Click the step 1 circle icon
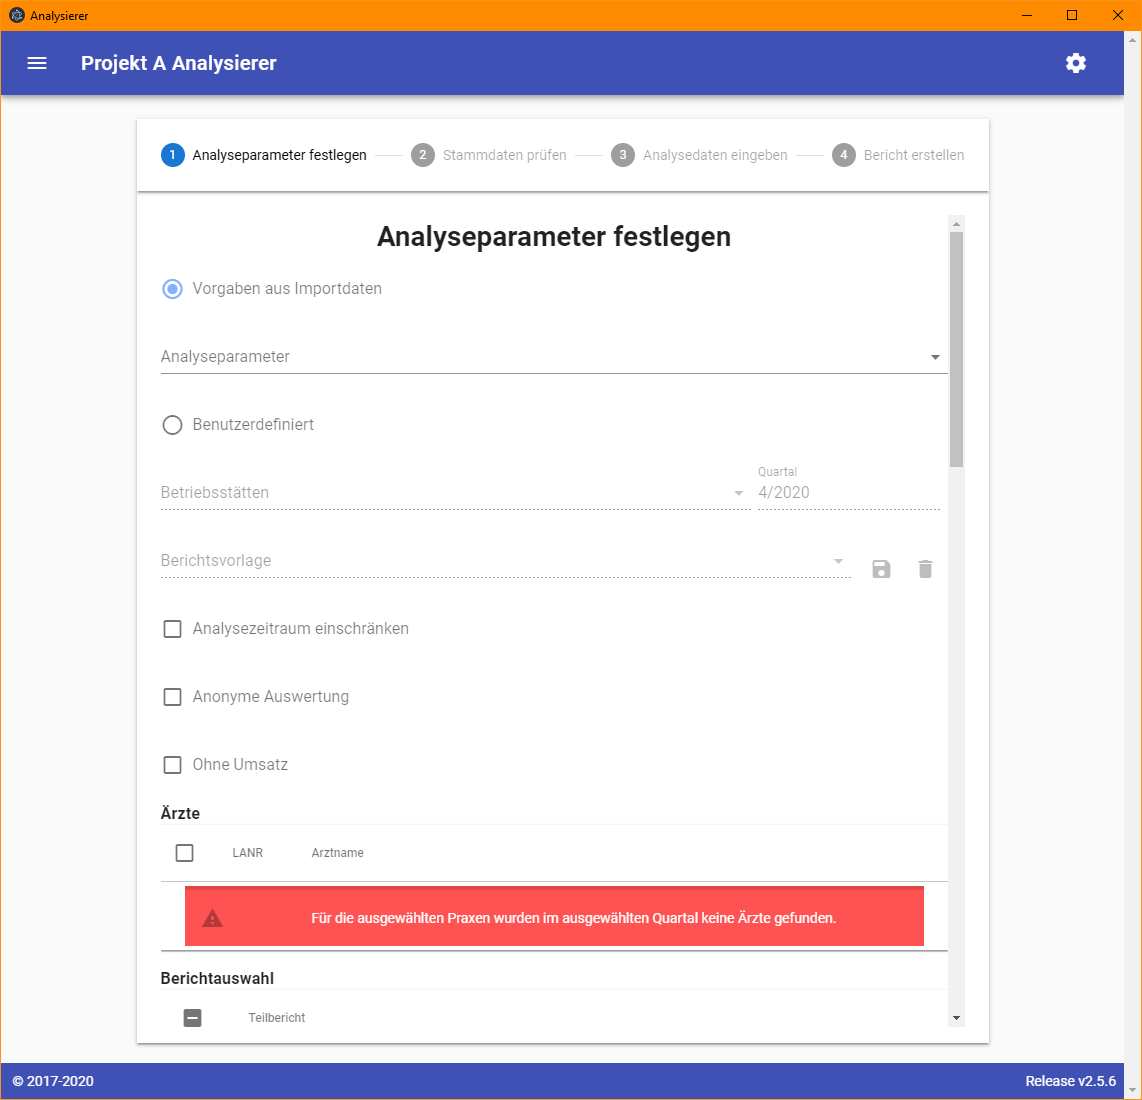This screenshot has height=1100, width=1142. (x=172, y=155)
